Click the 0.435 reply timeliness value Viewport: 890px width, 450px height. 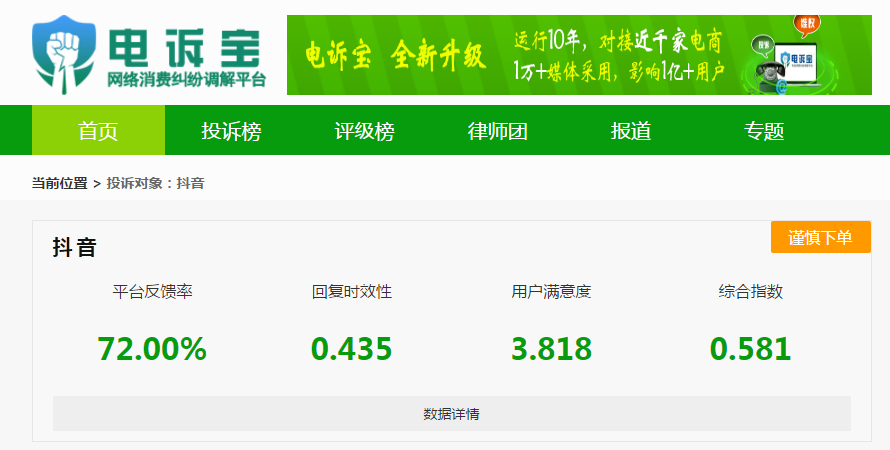[351, 348]
